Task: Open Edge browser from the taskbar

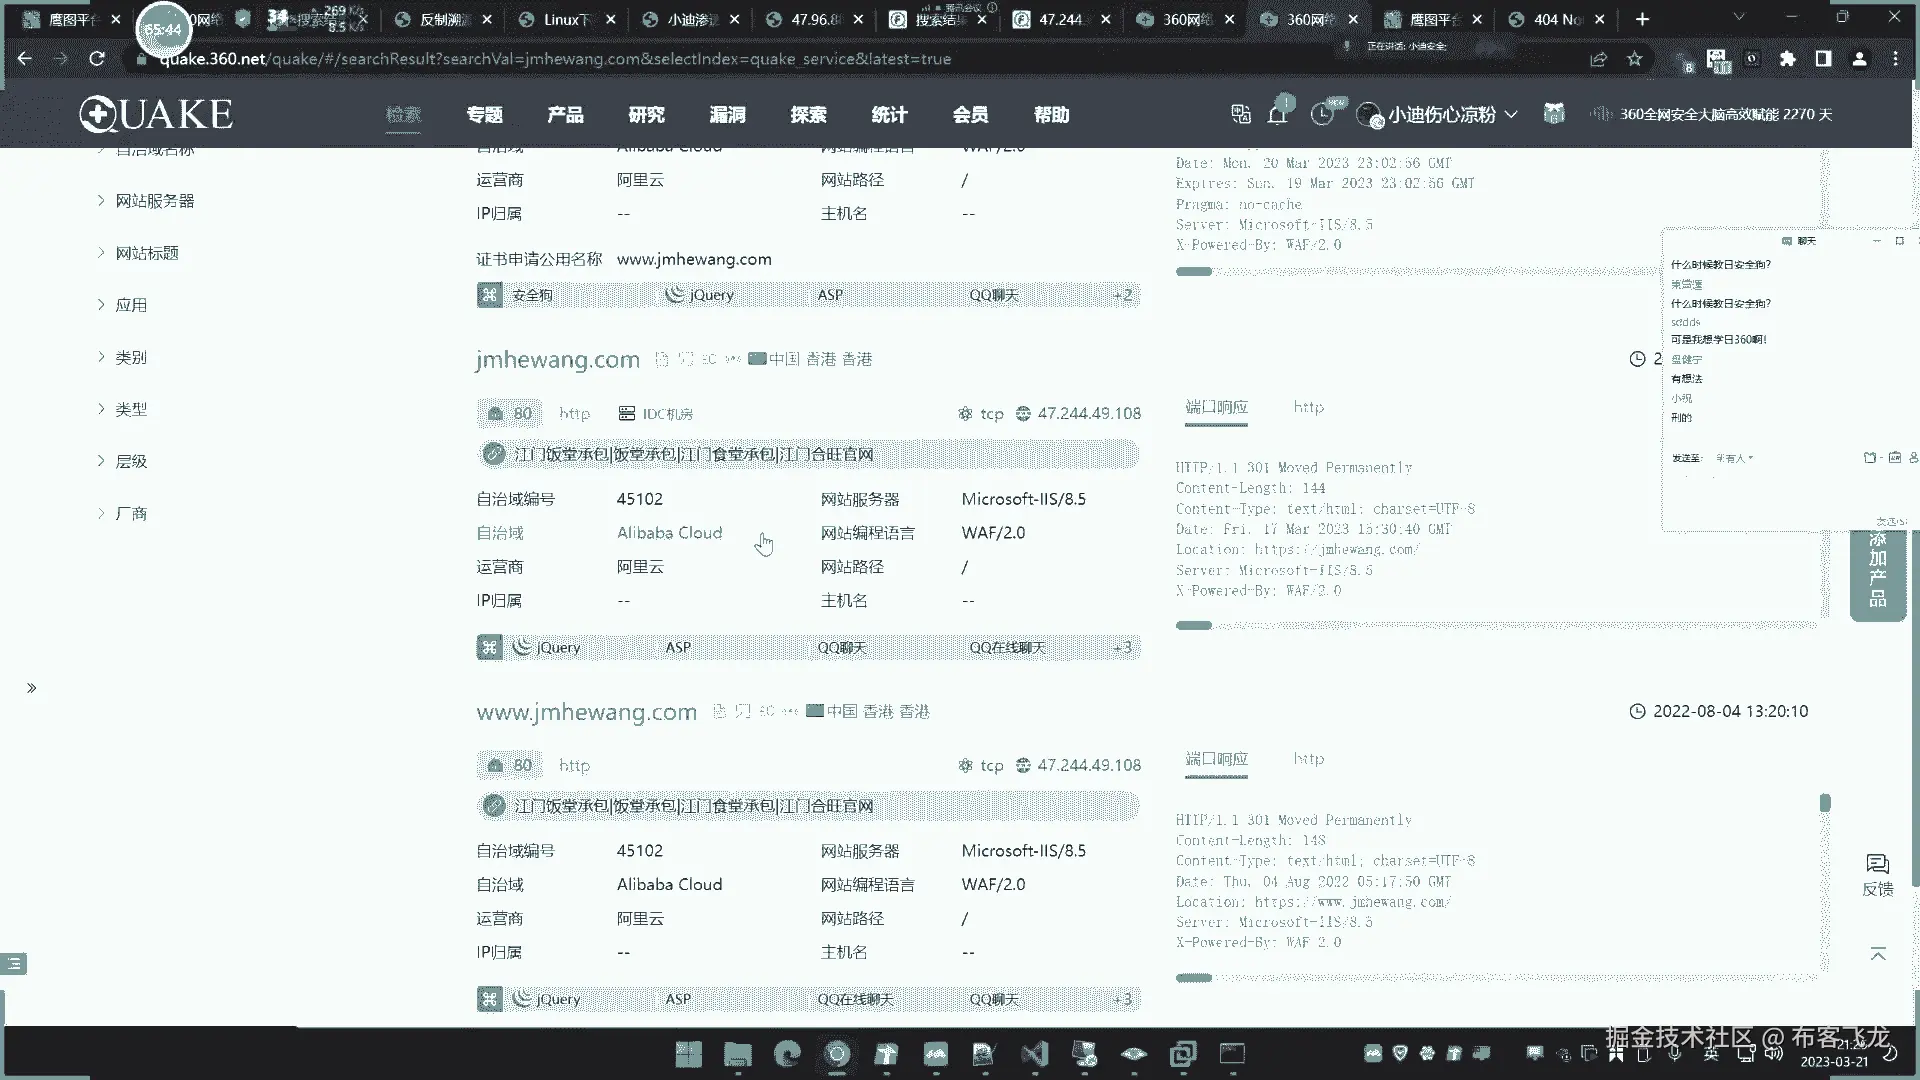Action: click(788, 1054)
